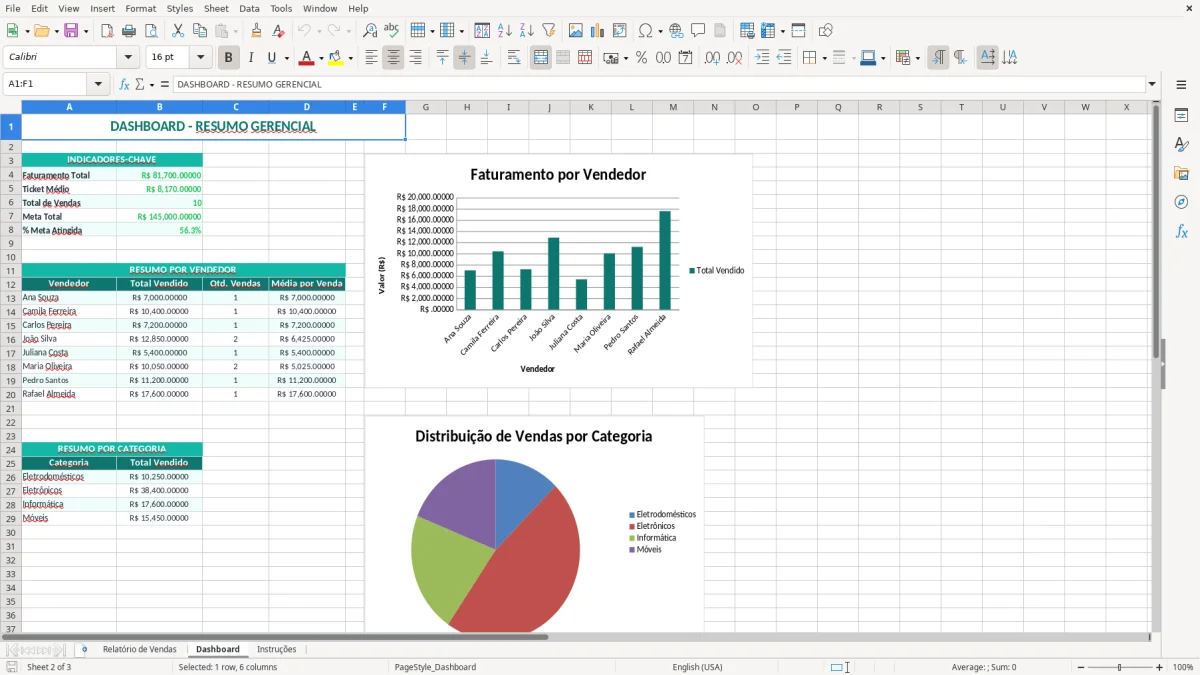The width and height of the screenshot is (1200, 675).
Task: Toggle Merge and Center Cells
Action: (541, 58)
